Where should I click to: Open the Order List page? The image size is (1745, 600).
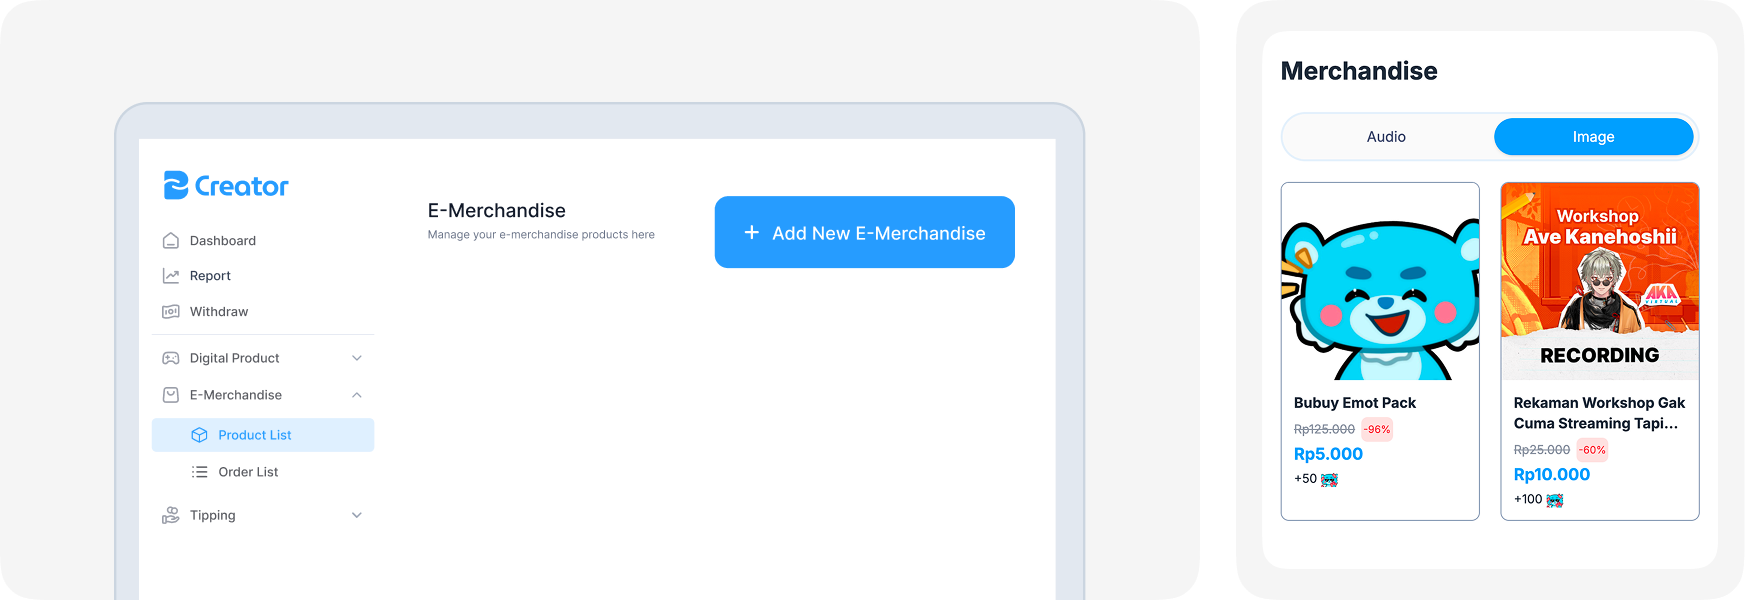tap(248, 472)
